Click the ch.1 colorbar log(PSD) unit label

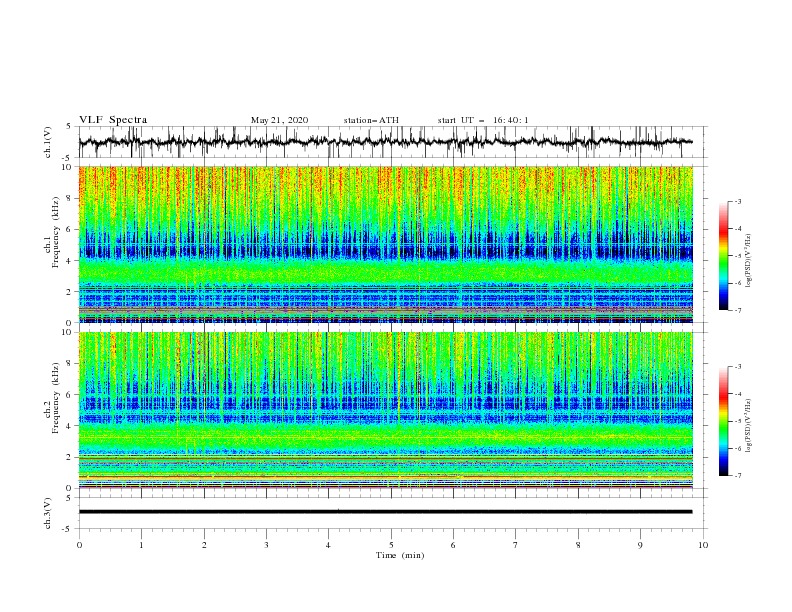pos(749,261)
